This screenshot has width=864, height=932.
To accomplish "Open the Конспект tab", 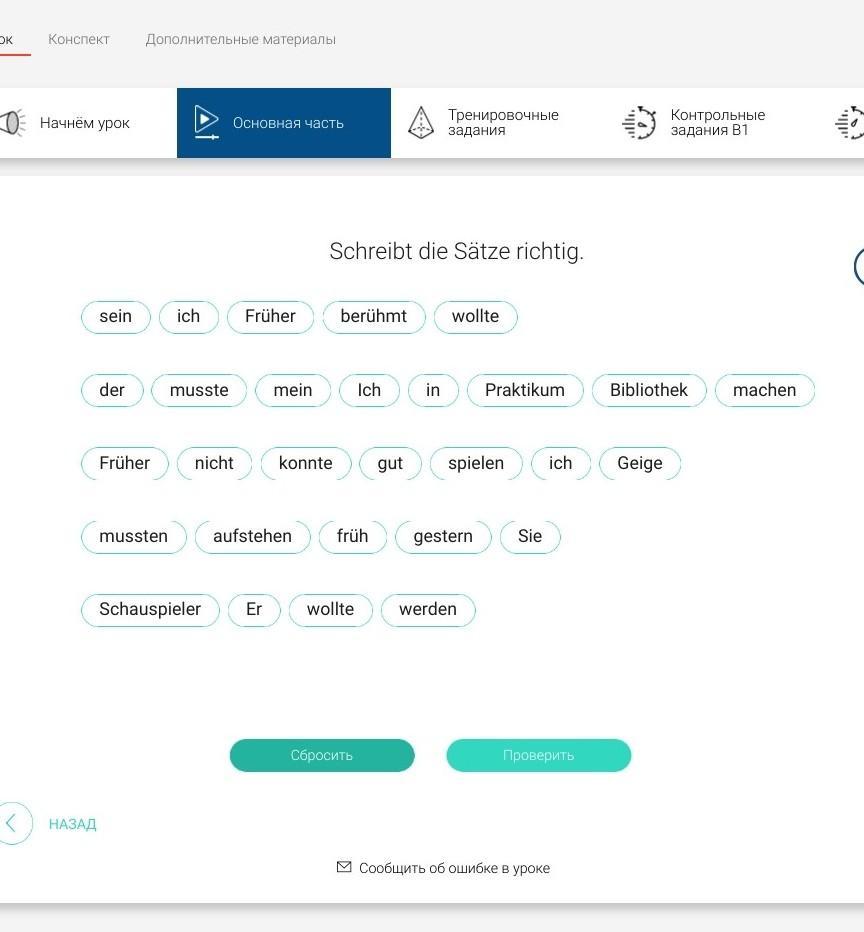I will [x=78, y=39].
